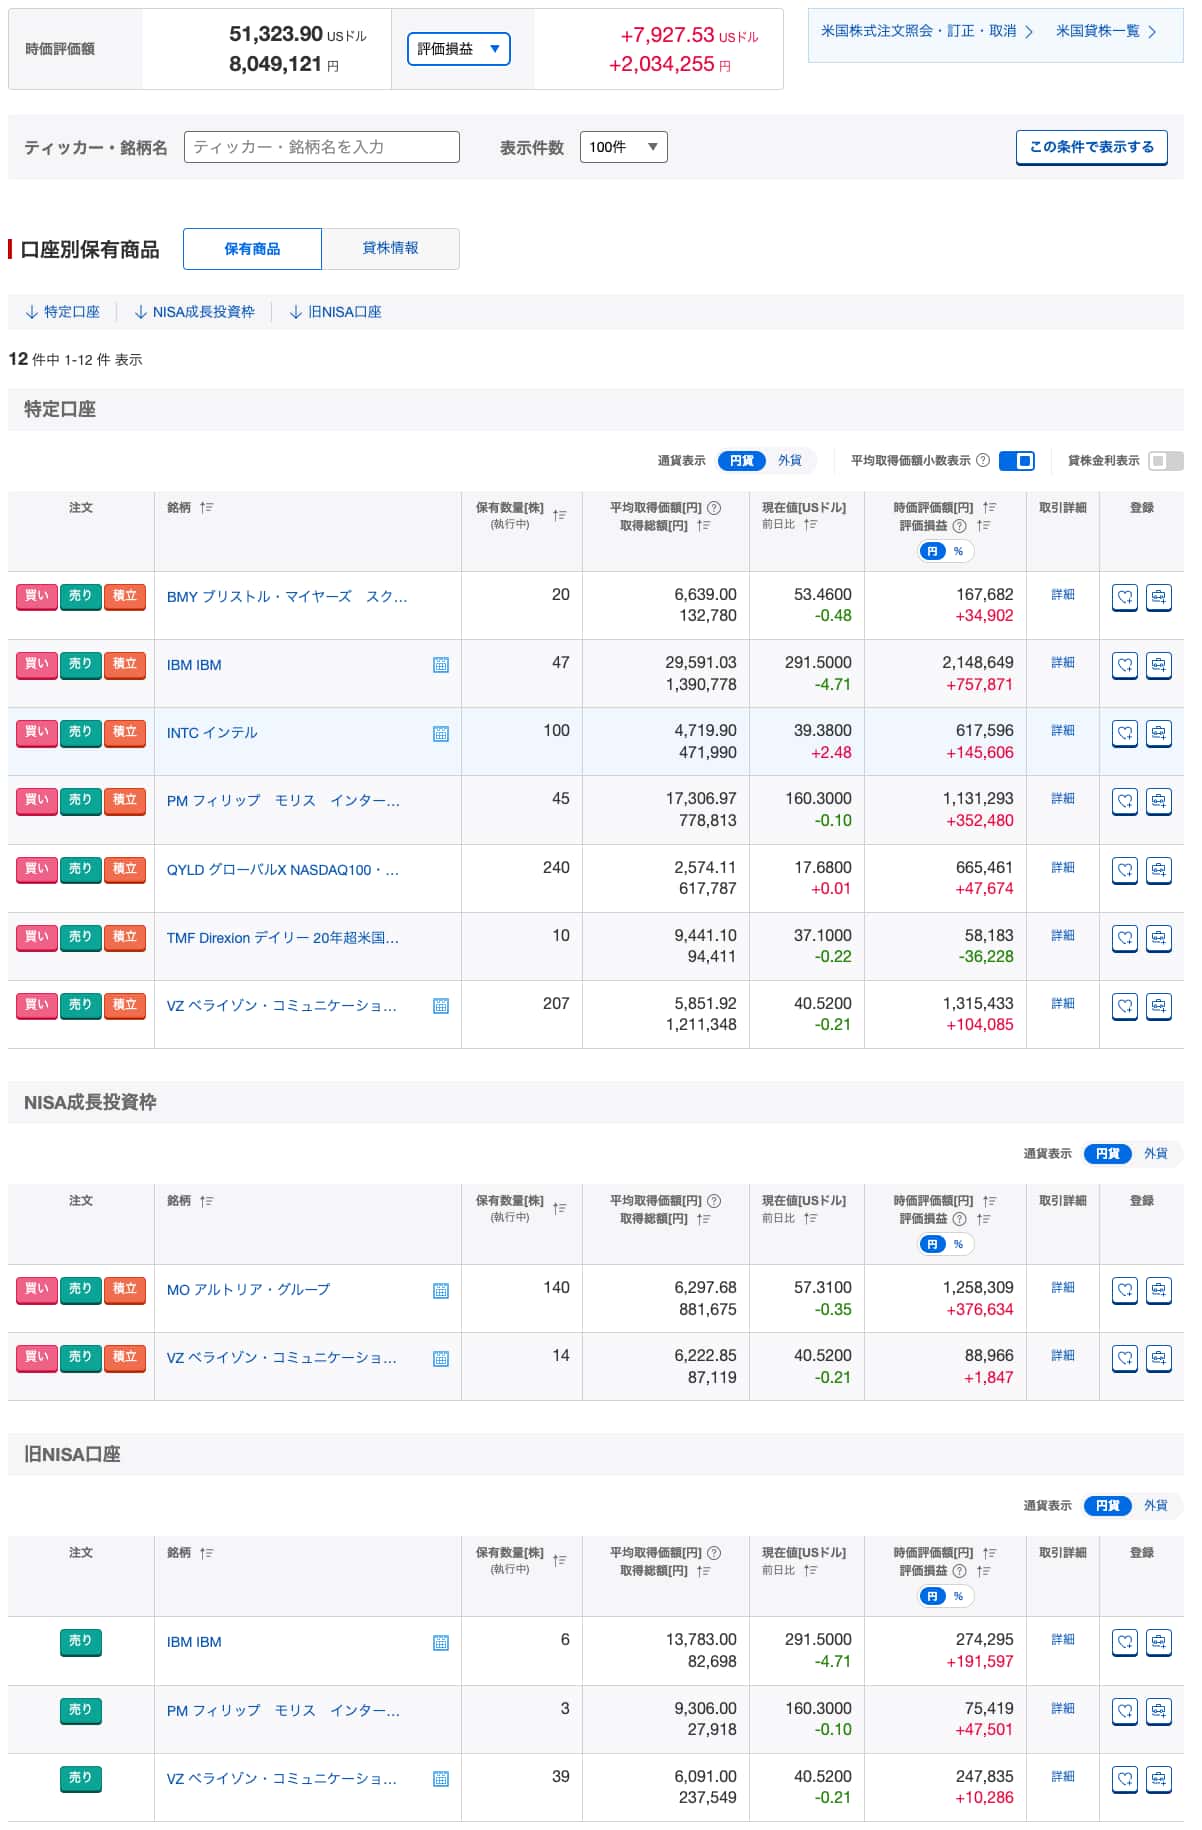Turn off the 平均取得価額小数表示 switch

pyautogui.click(x=1016, y=460)
